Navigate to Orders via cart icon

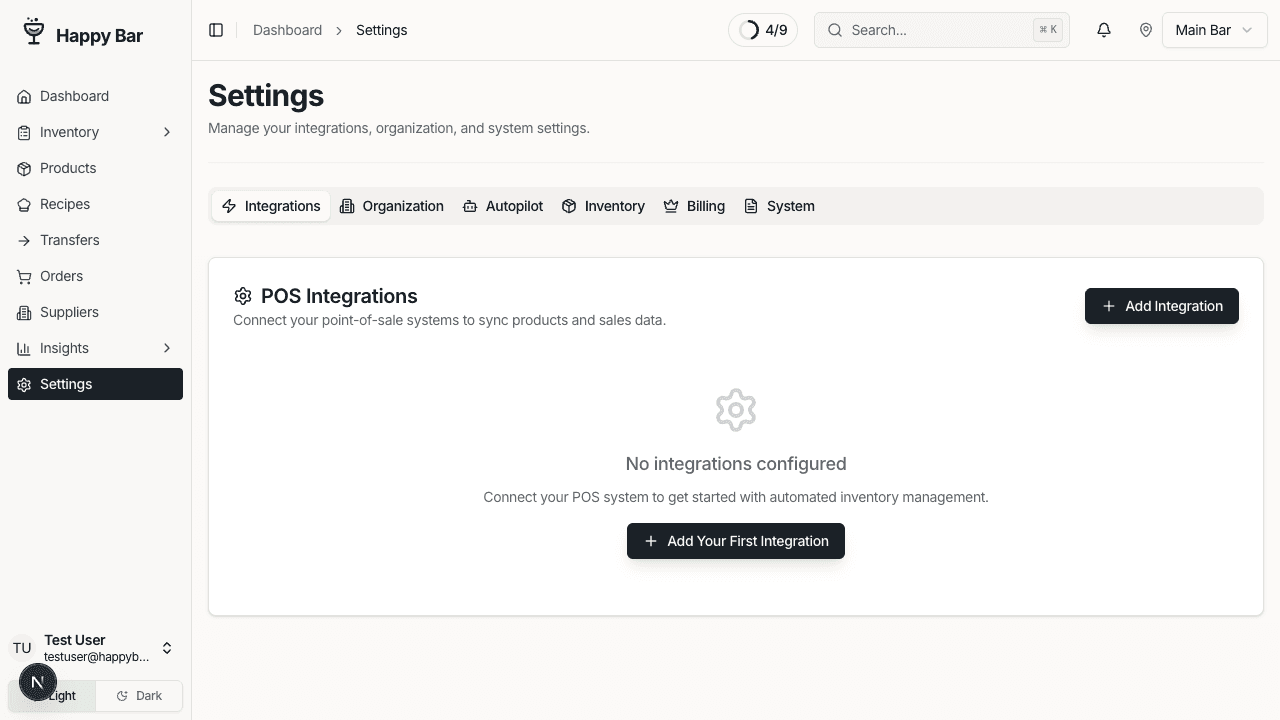tap(61, 276)
